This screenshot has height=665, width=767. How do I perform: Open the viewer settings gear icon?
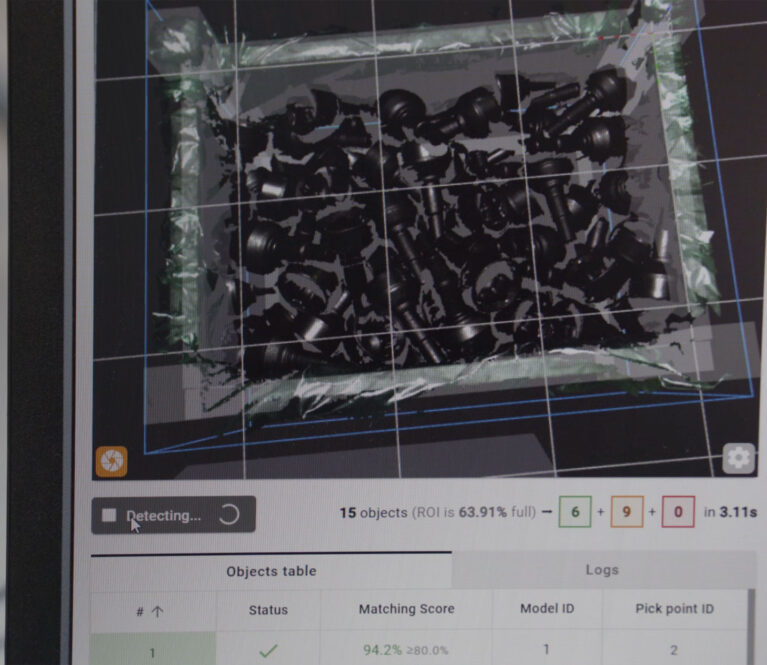click(739, 458)
